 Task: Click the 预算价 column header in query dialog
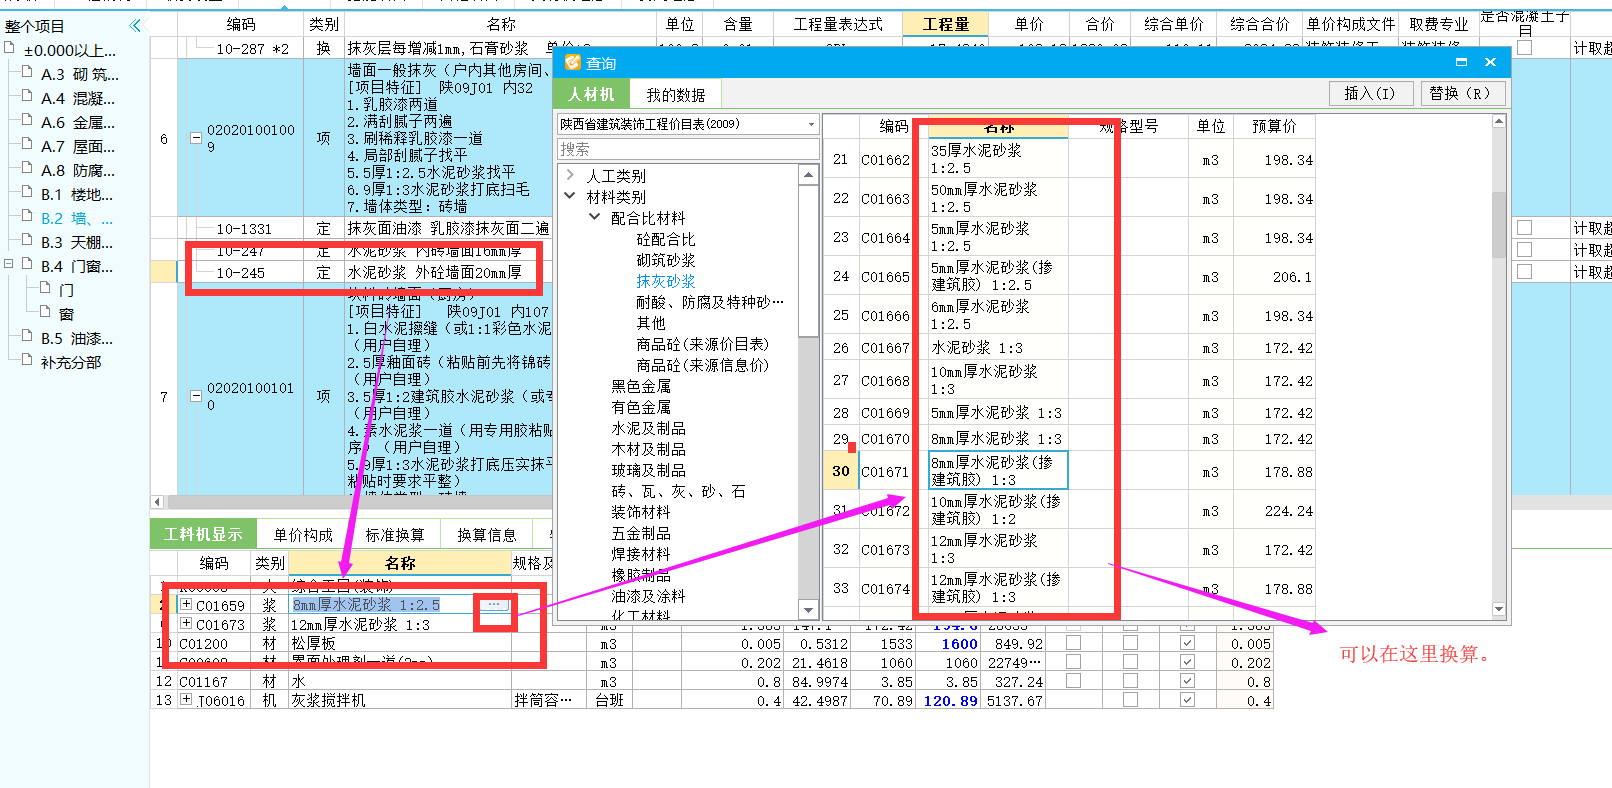point(1274,126)
